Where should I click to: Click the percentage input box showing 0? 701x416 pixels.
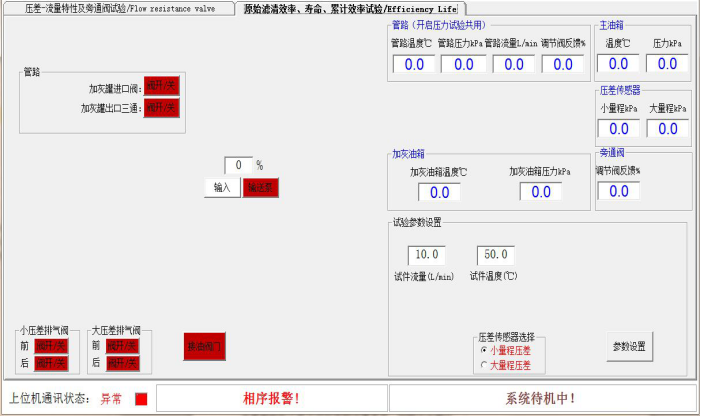238,165
